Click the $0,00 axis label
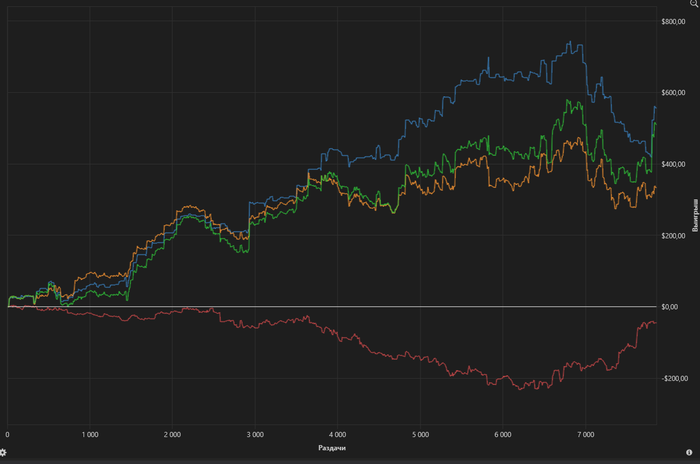 (x=670, y=307)
